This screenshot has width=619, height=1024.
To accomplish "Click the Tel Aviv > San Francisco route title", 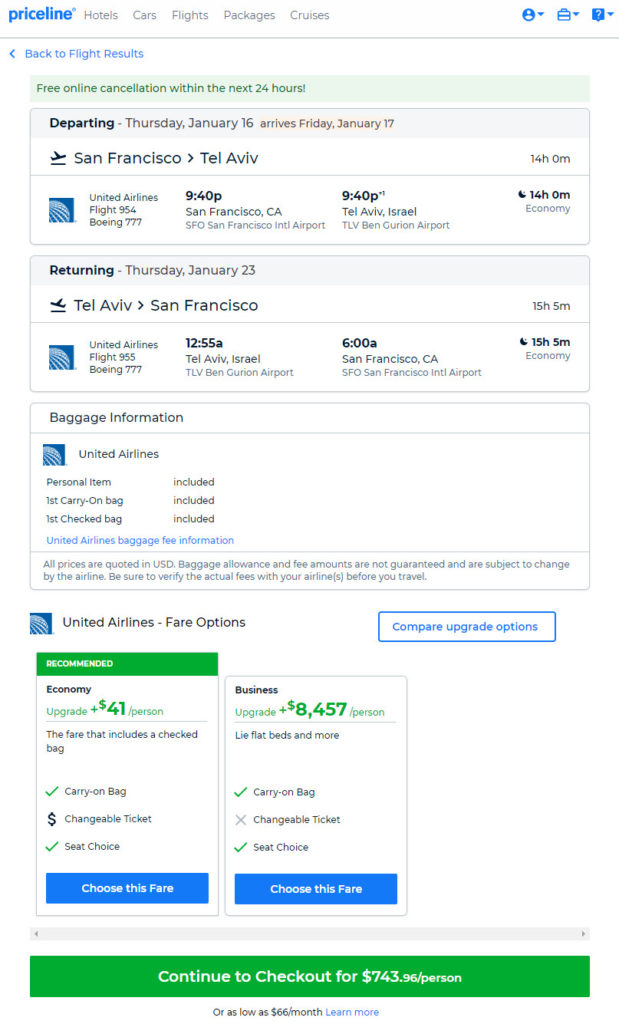I will pos(166,305).
